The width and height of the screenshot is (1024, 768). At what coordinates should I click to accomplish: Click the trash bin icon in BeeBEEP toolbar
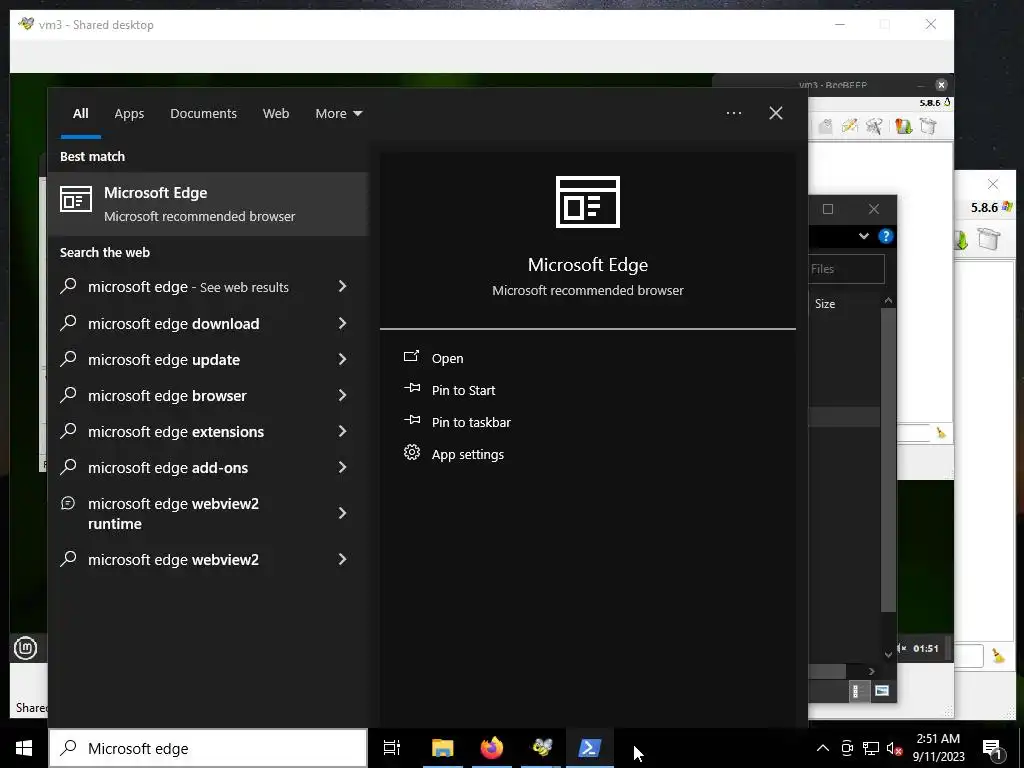(x=928, y=125)
